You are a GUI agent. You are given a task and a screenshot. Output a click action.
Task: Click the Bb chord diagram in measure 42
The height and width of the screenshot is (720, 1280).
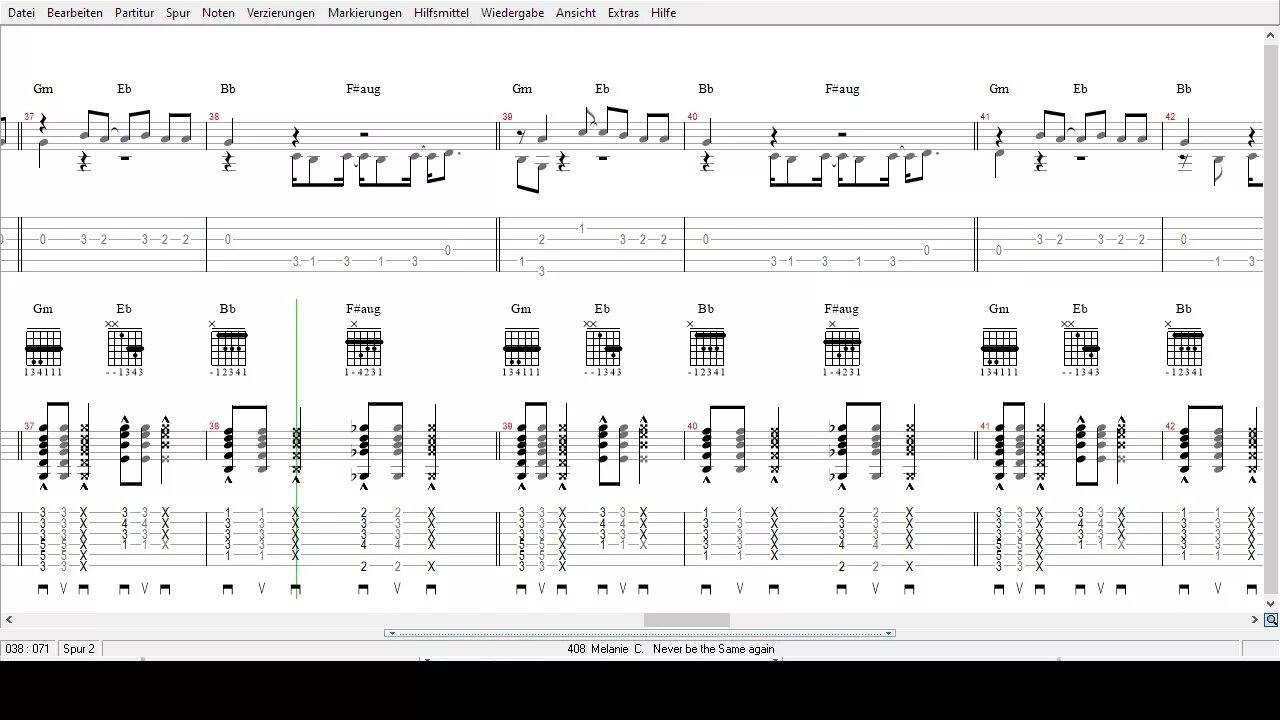[1185, 348]
